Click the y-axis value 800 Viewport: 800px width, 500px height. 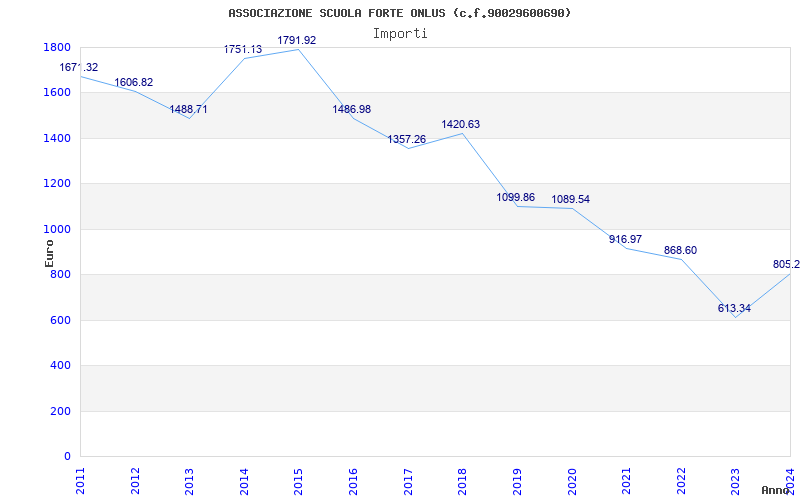coord(61,274)
